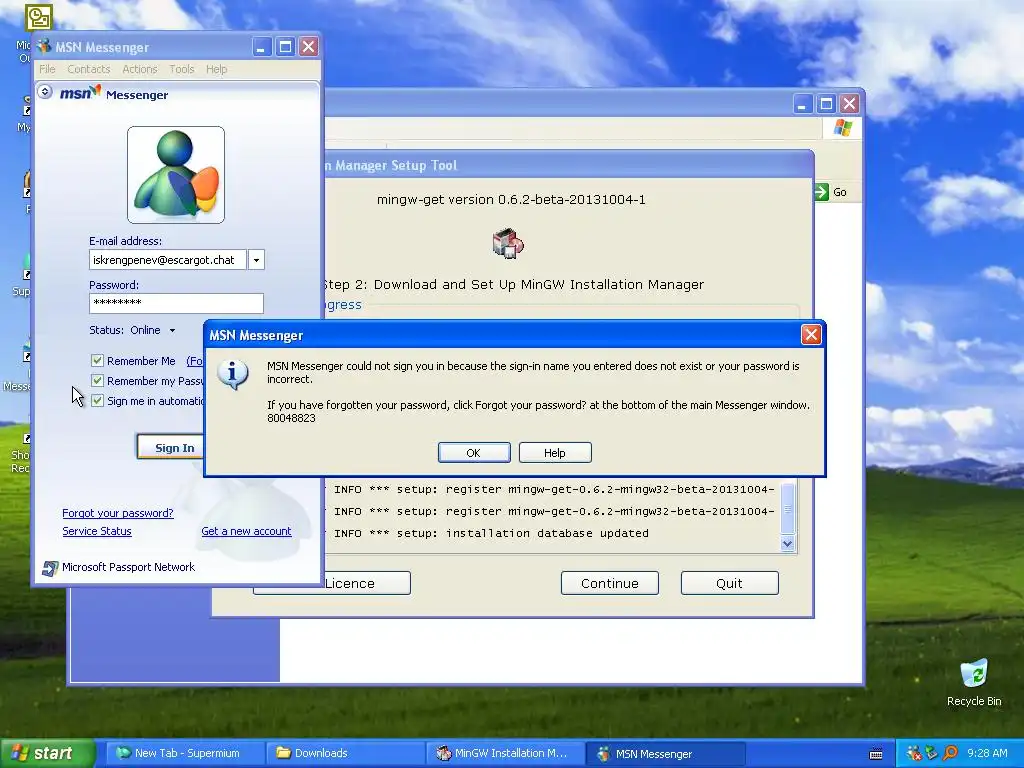Click the 9:28 AM system clock
This screenshot has width=1024, height=768.
[x=987, y=753]
